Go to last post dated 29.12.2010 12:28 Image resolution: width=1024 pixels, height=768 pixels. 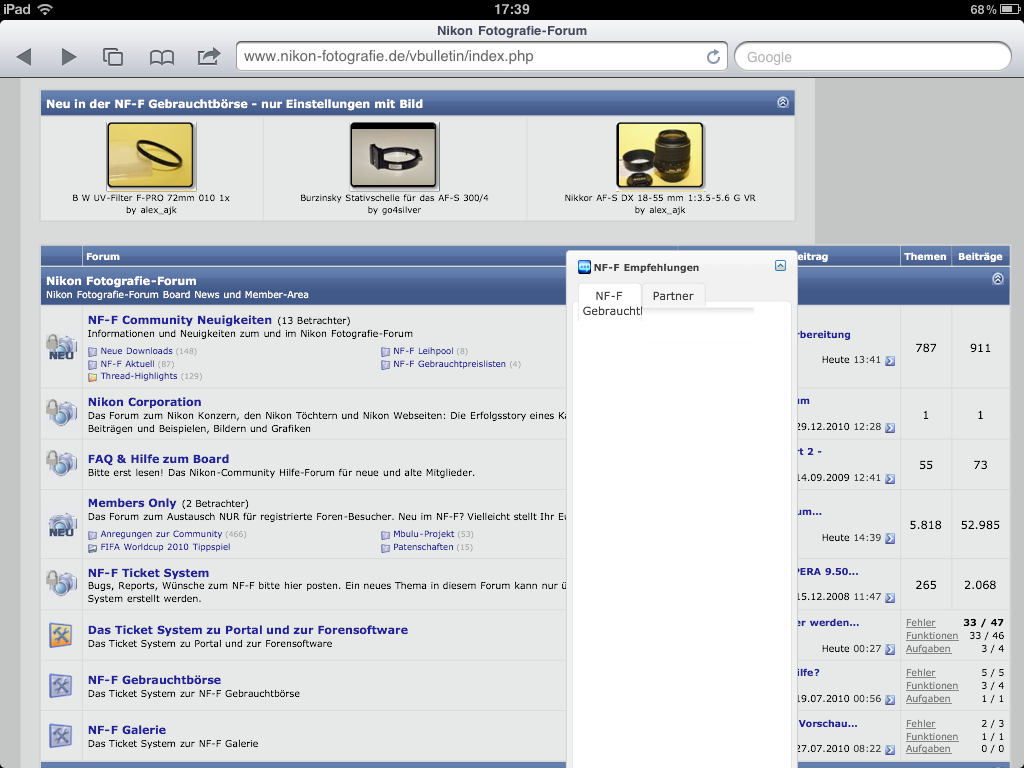[x=889, y=428]
